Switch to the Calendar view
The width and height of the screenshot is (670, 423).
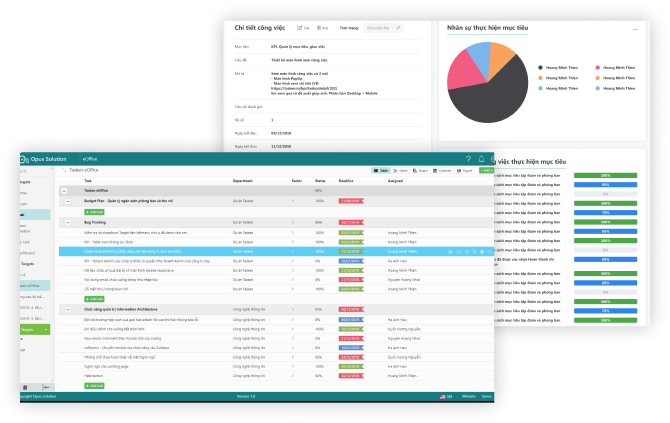point(442,170)
